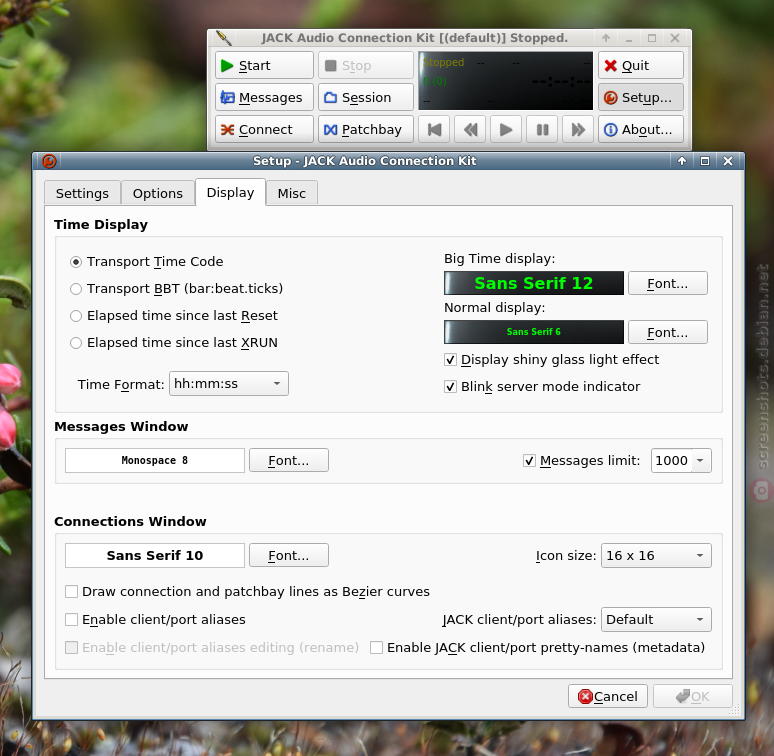
Task: Click the disabled Stop button
Action: point(366,65)
